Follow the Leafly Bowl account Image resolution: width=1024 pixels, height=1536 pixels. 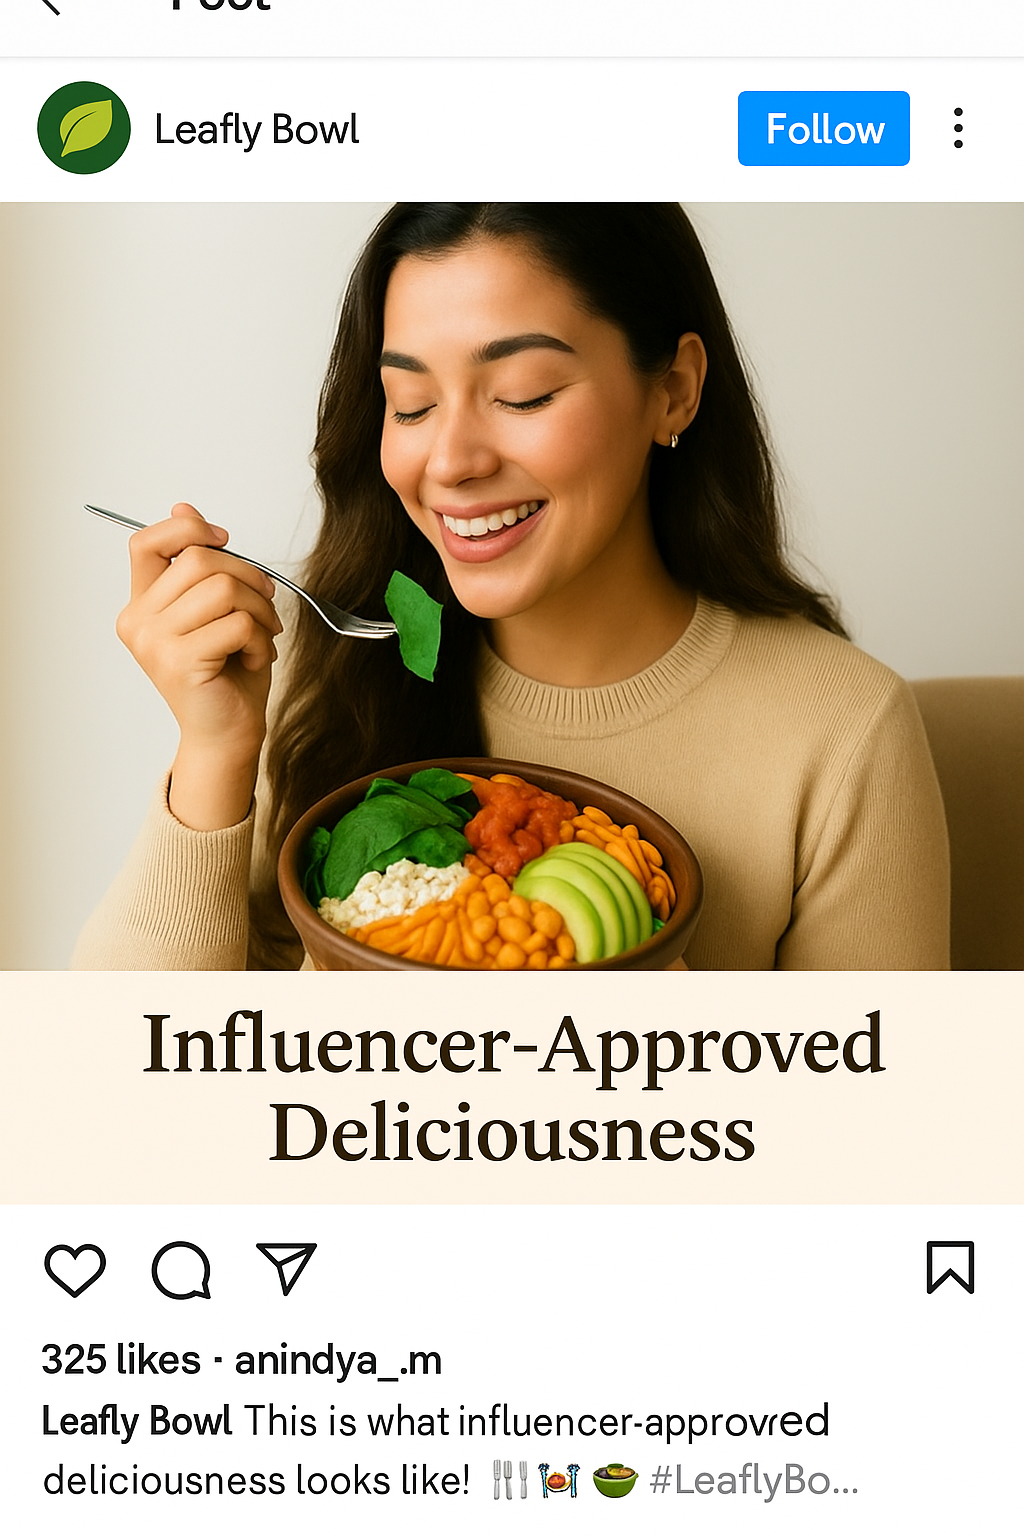pyautogui.click(x=824, y=128)
